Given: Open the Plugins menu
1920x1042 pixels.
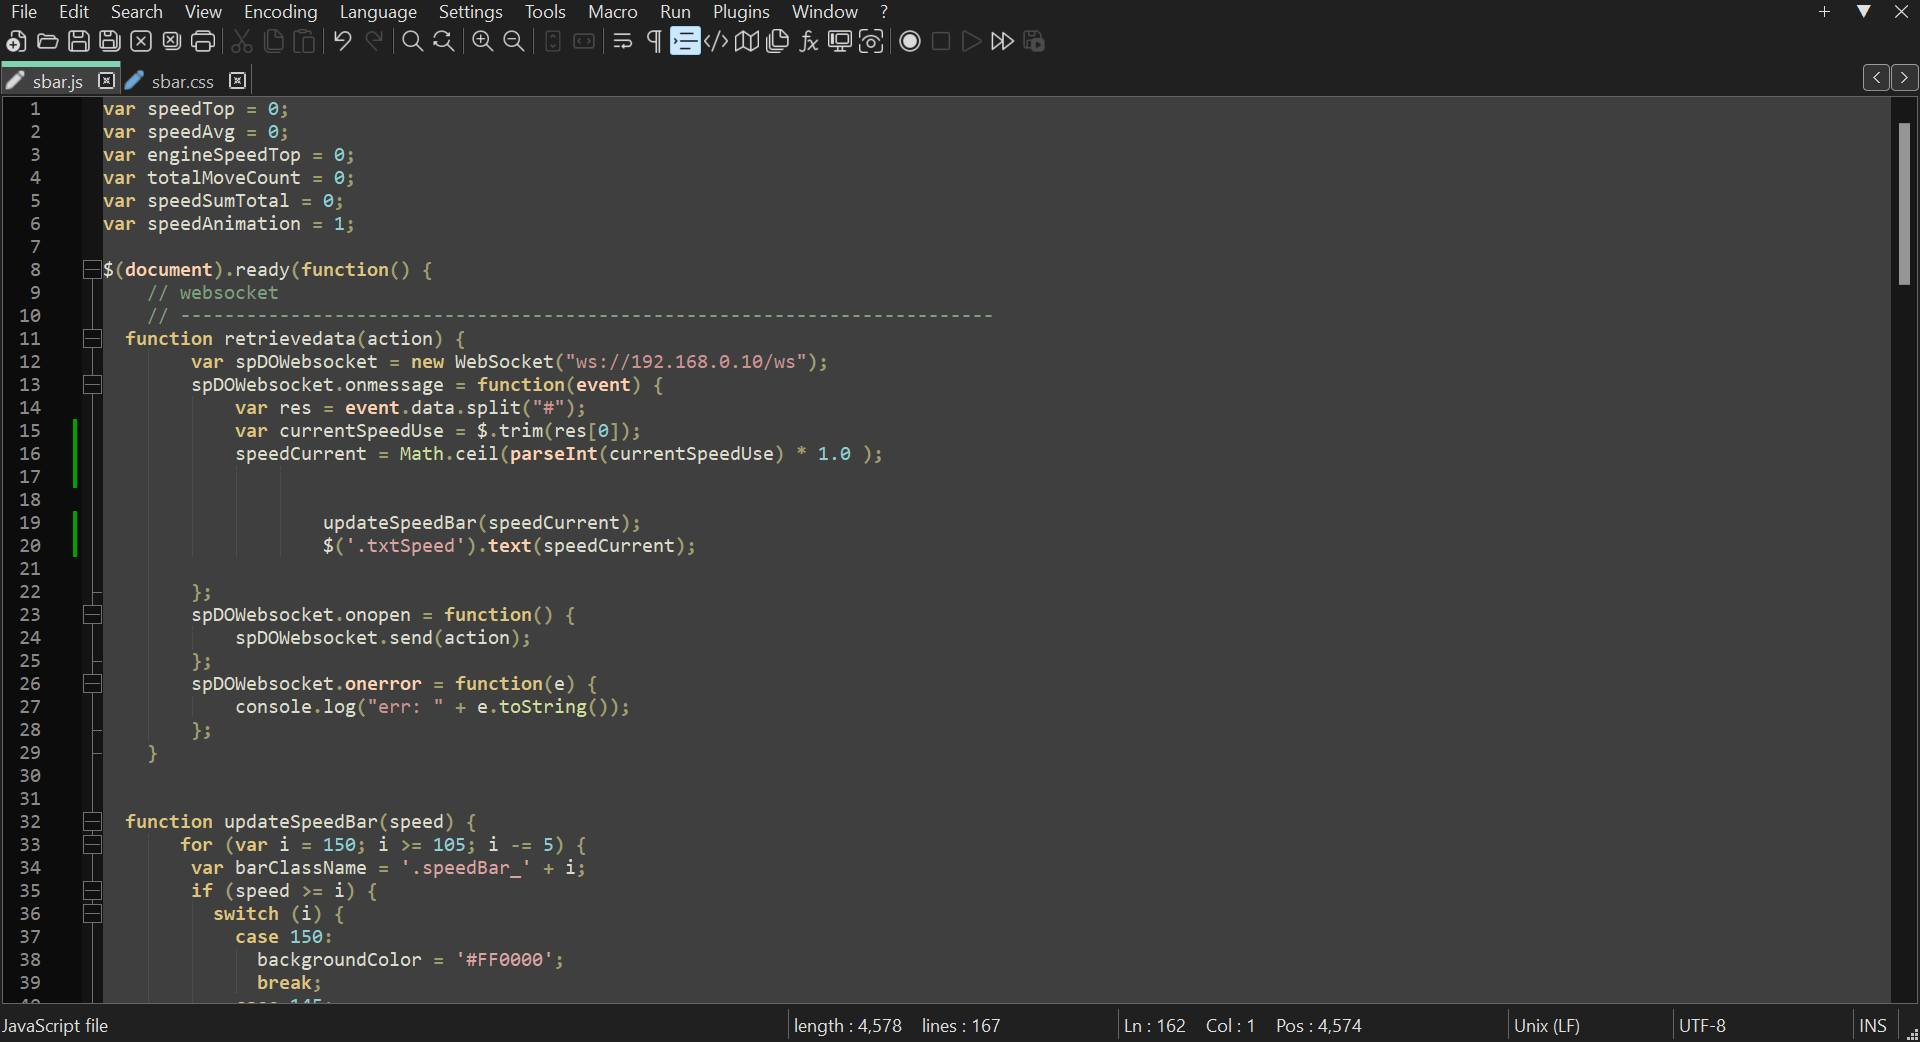Looking at the screenshot, I should [741, 12].
